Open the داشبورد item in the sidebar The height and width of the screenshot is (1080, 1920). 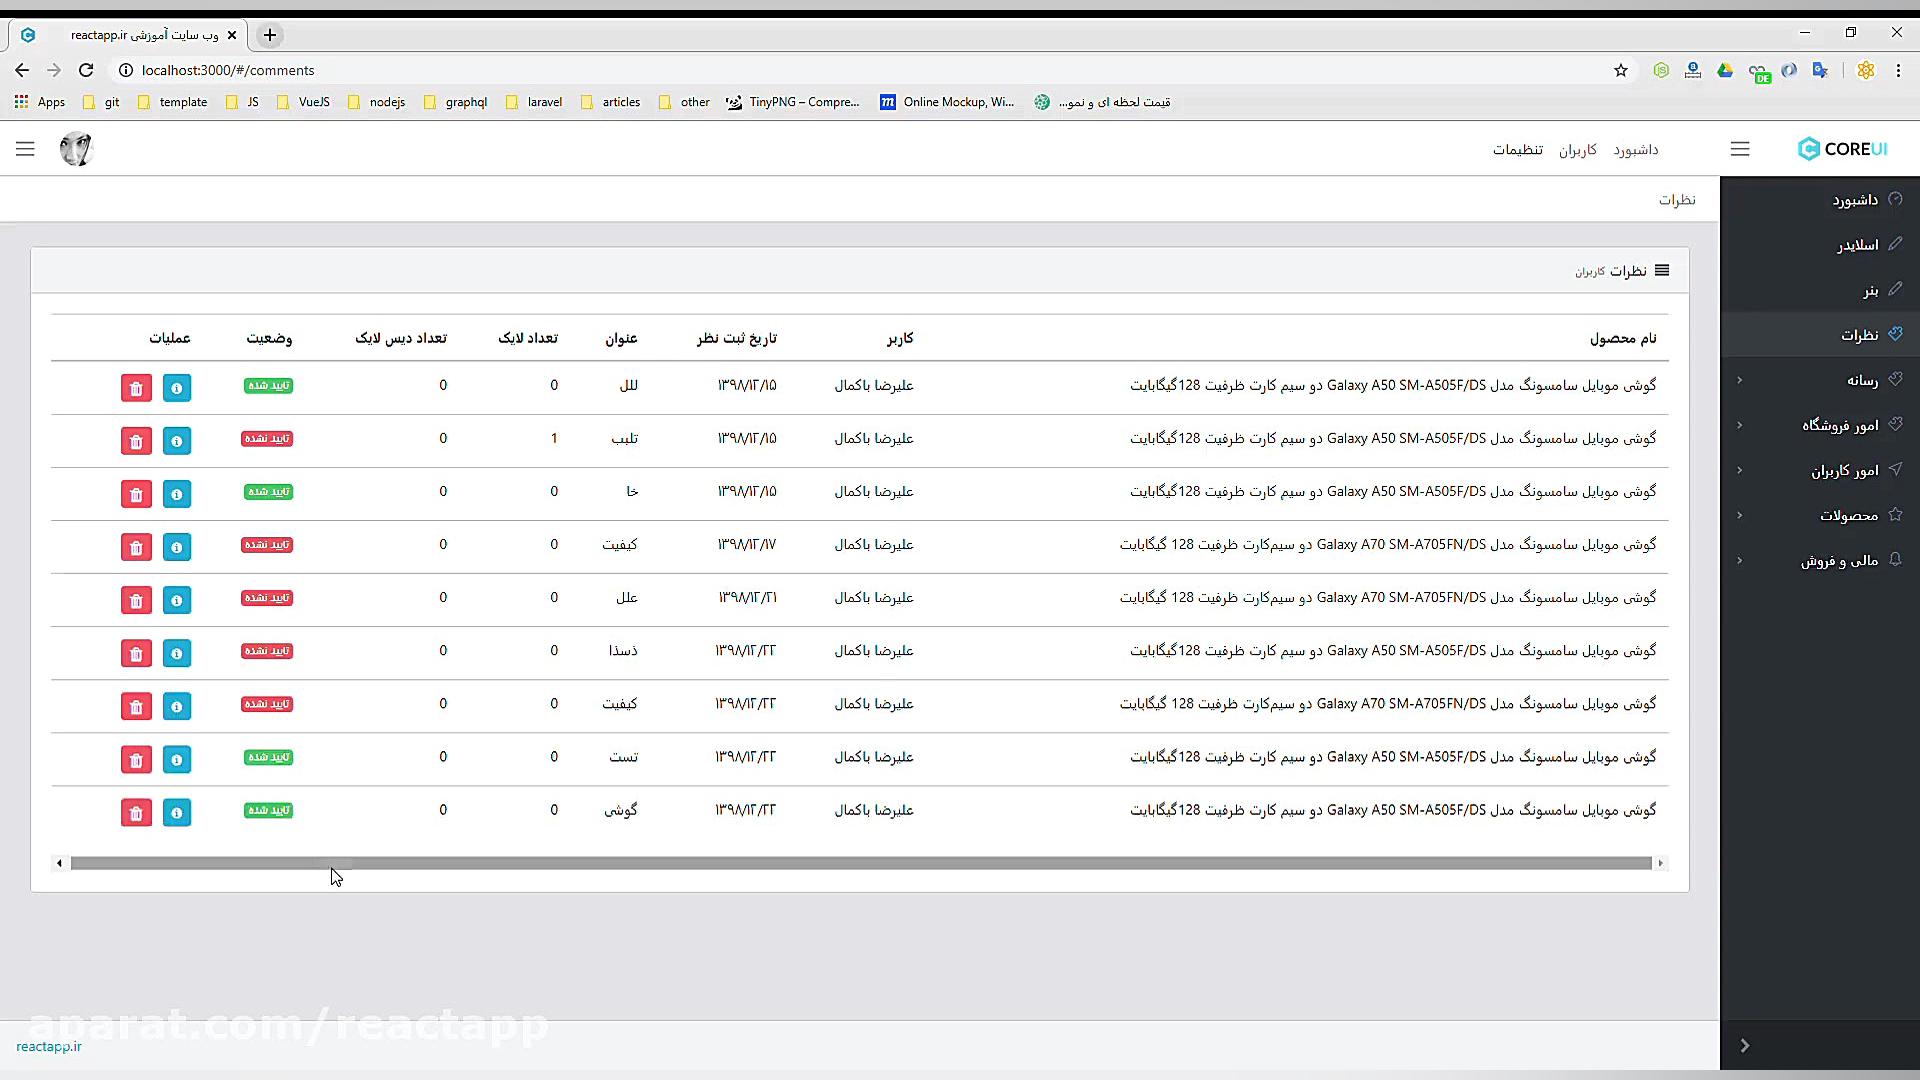point(1854,200)
